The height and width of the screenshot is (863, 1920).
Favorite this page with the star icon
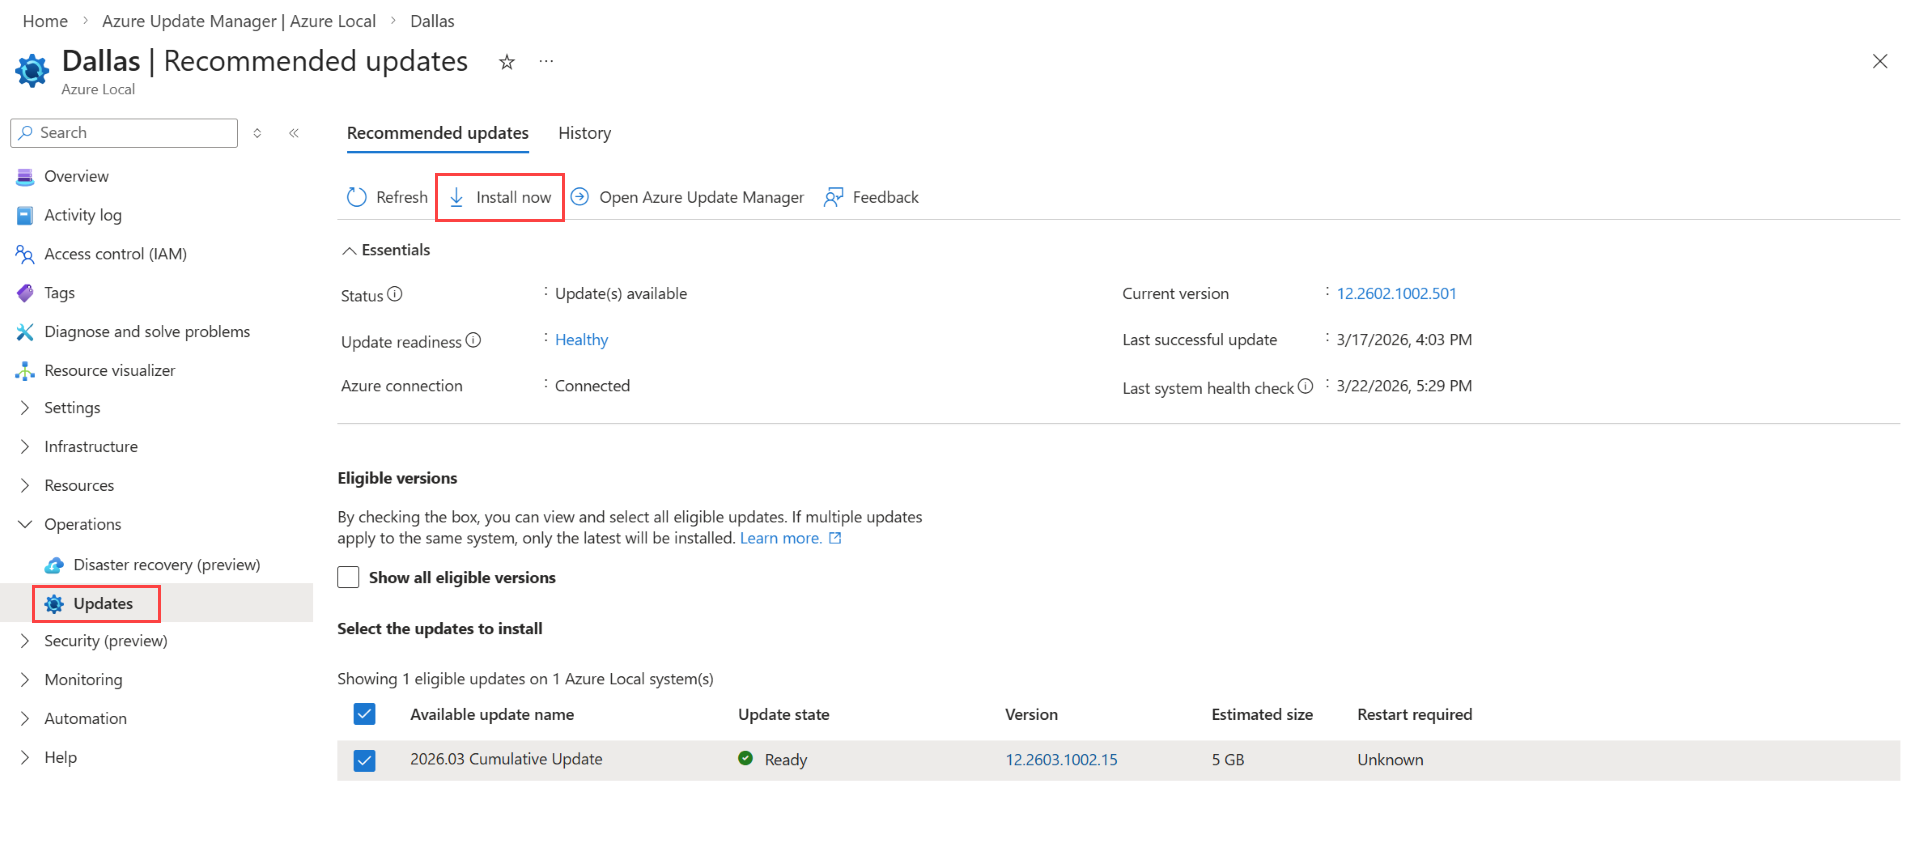coord(507,62)
